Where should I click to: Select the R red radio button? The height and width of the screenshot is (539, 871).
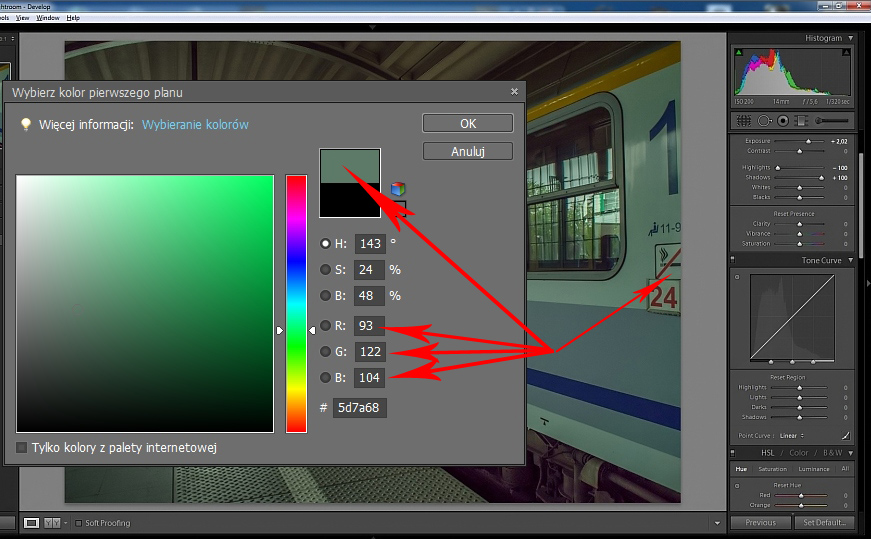click(x=325, y=325)
